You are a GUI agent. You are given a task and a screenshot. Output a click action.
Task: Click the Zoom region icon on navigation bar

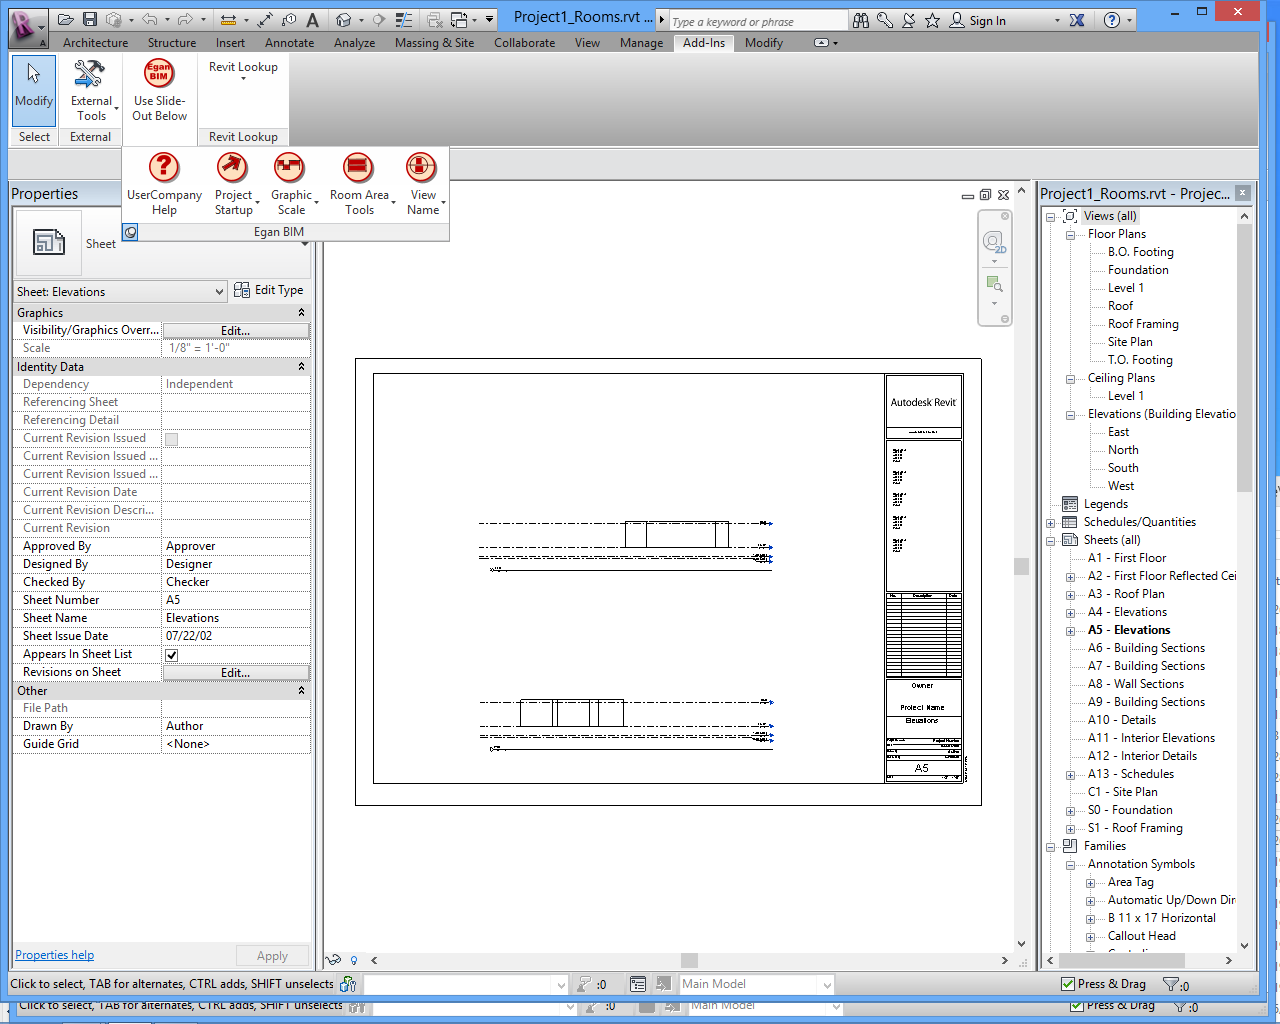(x=993, y=284)
